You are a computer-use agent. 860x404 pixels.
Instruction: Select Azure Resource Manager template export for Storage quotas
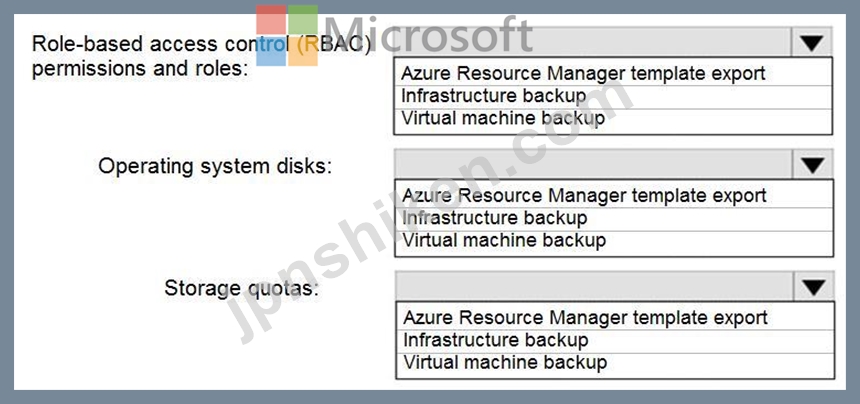(615, 318)
